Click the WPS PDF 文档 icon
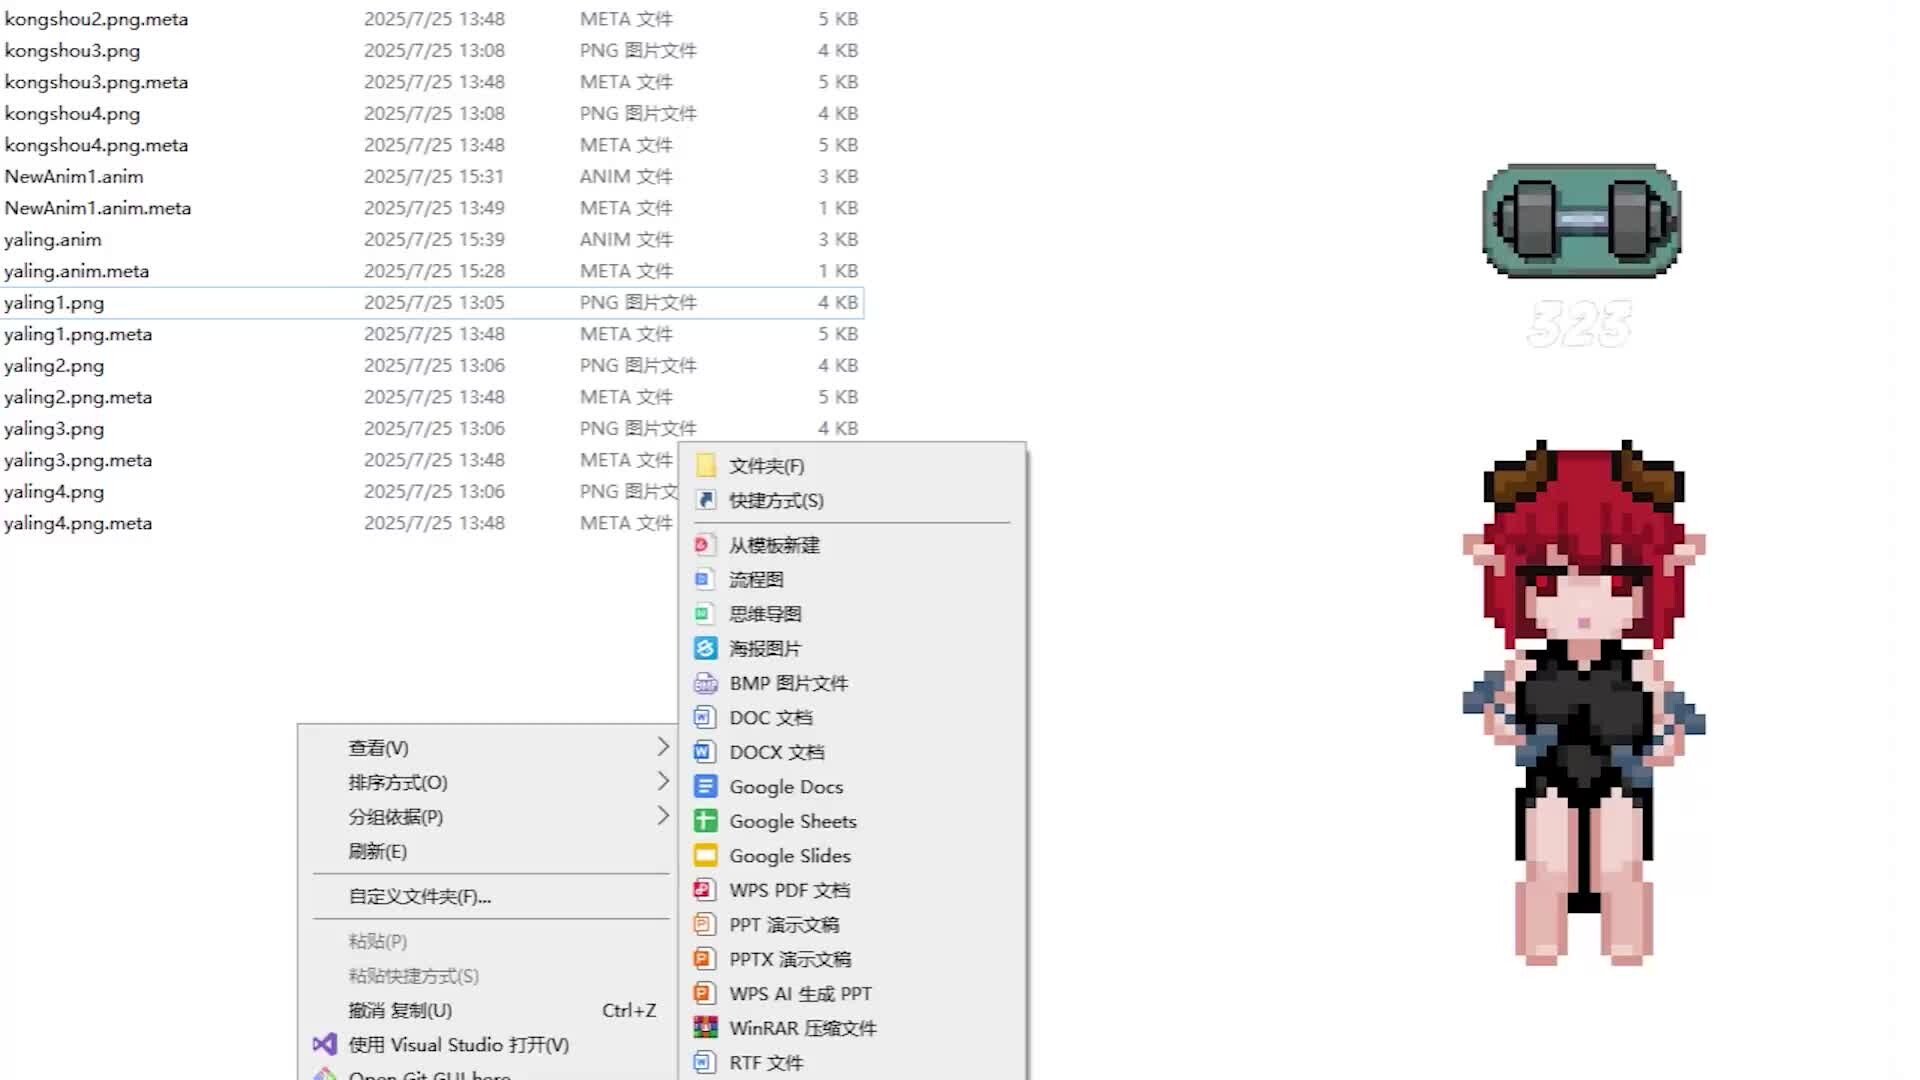 click(706, 890)
